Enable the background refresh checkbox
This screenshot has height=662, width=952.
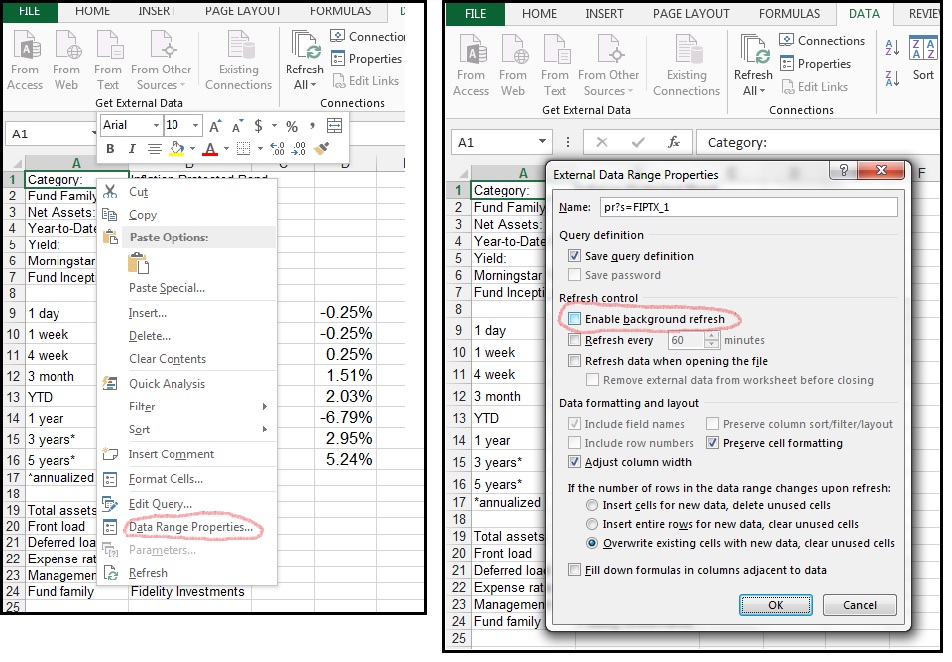click(574, 319)
